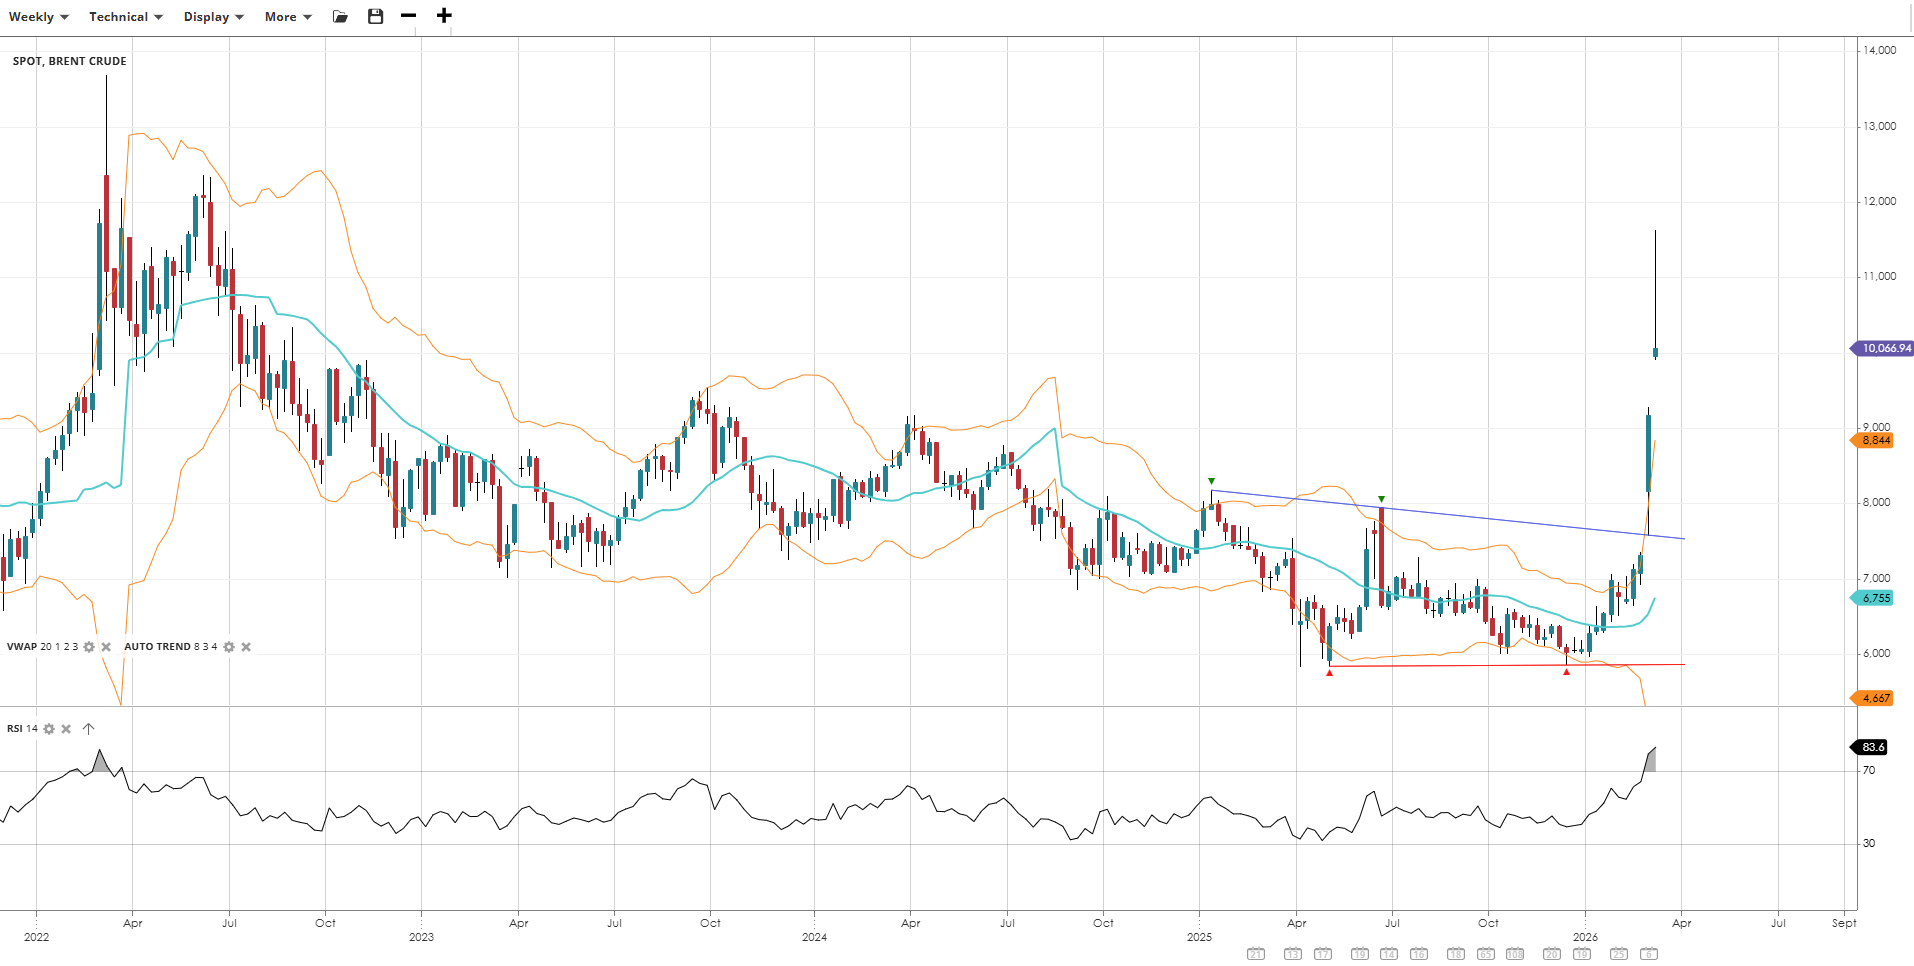This screenshot has height=966, width=1914.
Task: Click the SPOT, BRENT CRUDE chart title
Action: [70, 61]
